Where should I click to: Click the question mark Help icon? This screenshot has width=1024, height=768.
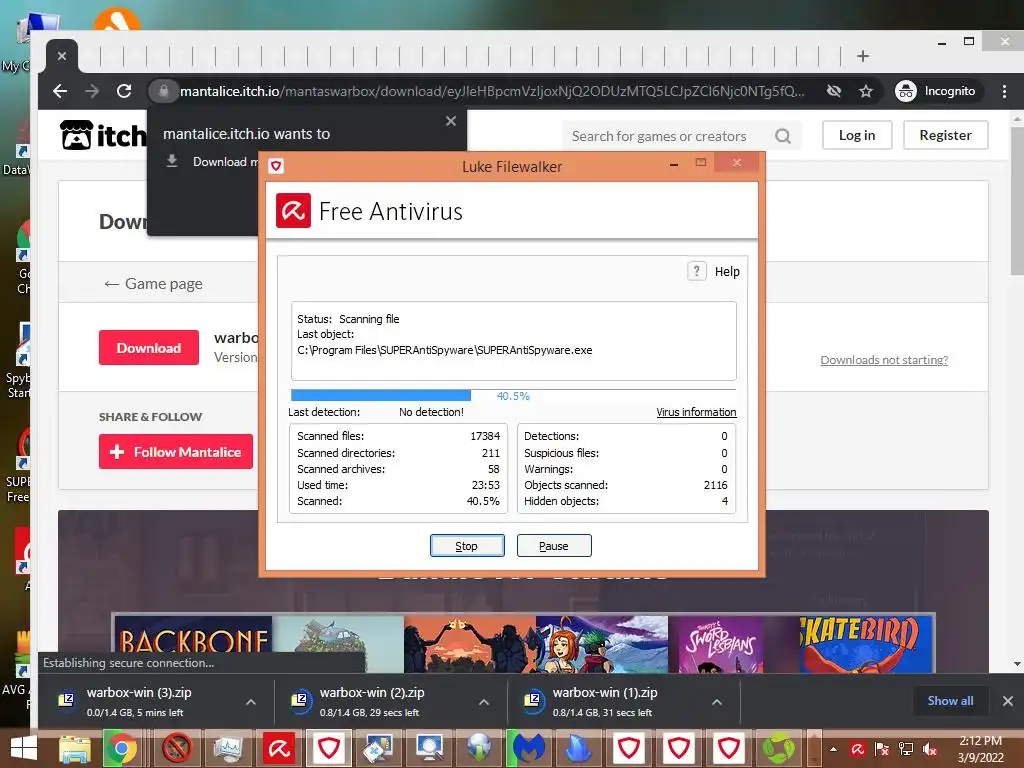[697, 271]
